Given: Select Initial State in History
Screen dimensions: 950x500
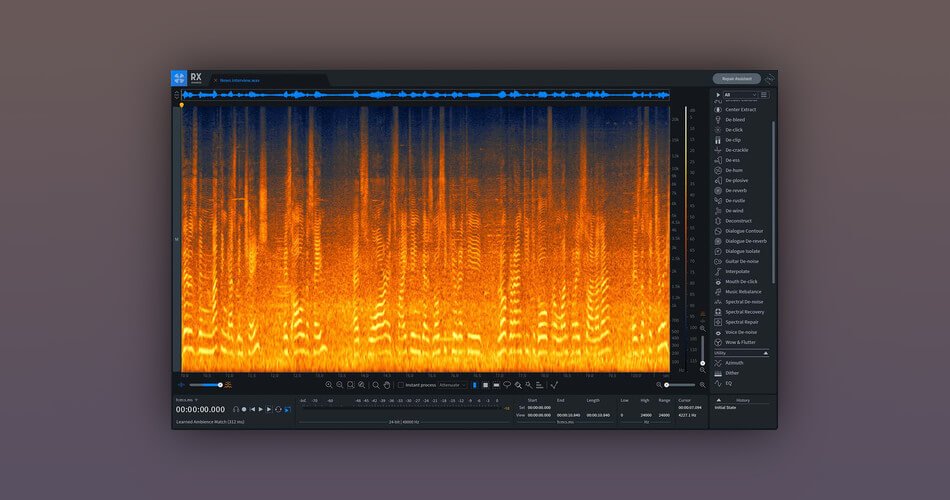Looking at the screenshot, I should (x=725, y=408).
